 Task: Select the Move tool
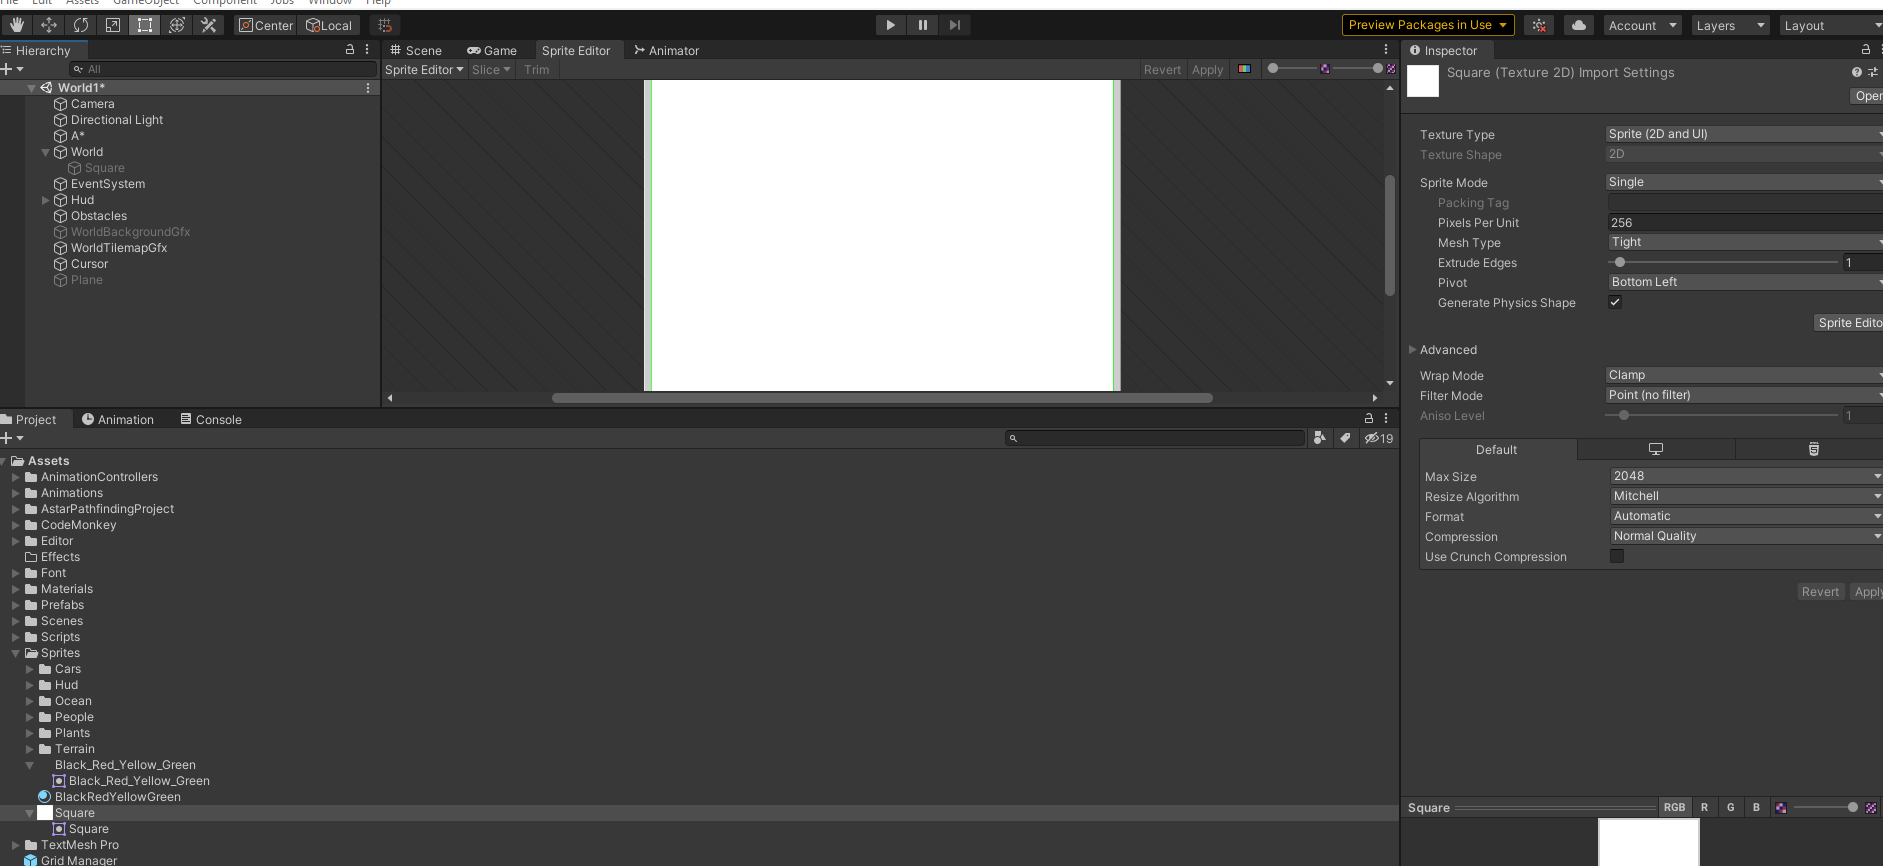coord(49,25)
